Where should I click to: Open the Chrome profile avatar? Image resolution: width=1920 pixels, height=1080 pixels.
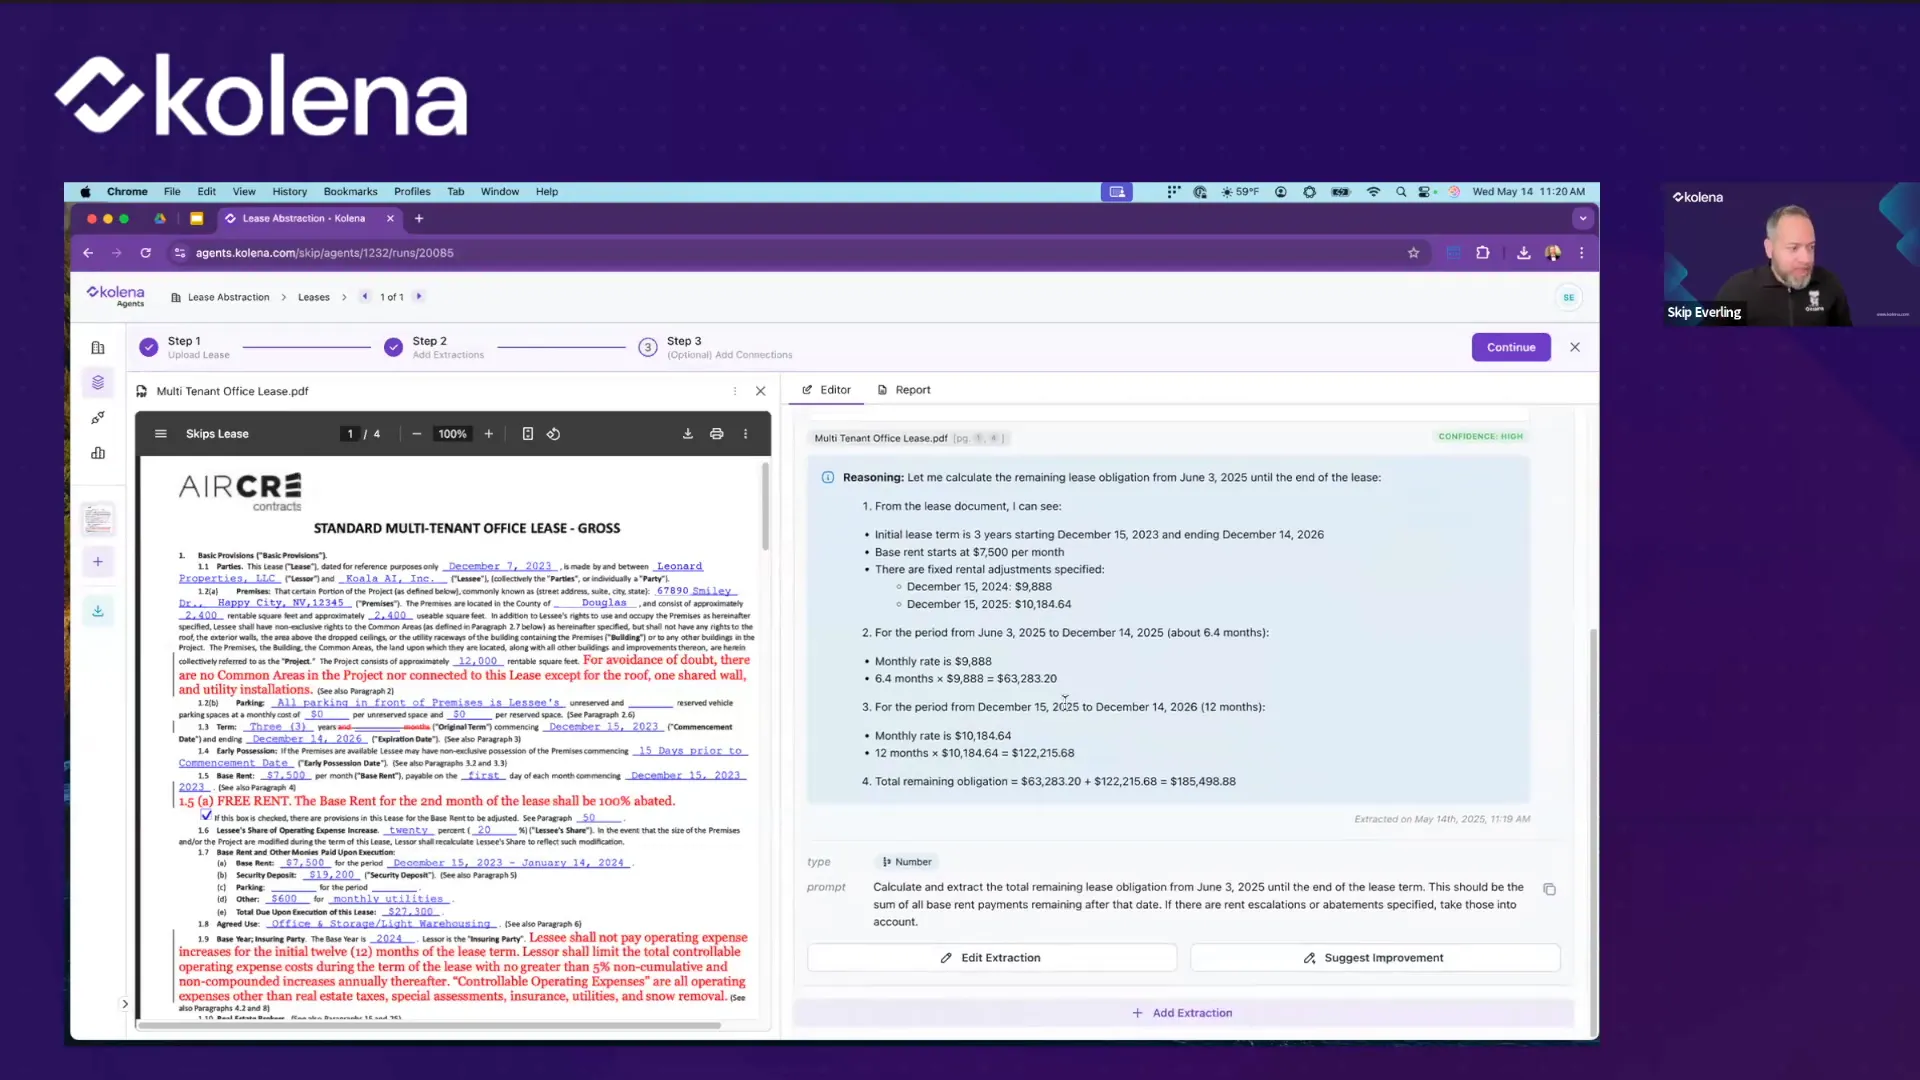[1553, 253]
